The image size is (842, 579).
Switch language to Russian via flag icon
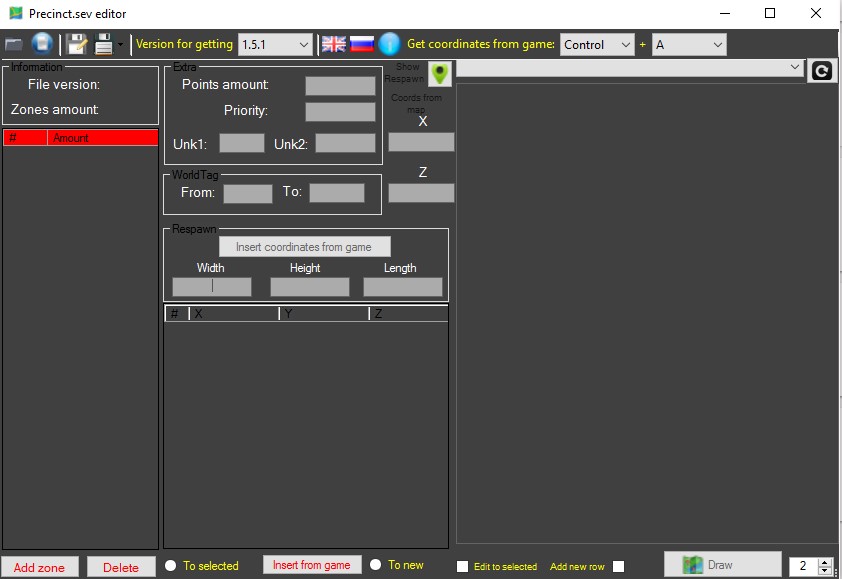(x=362, y=44)
